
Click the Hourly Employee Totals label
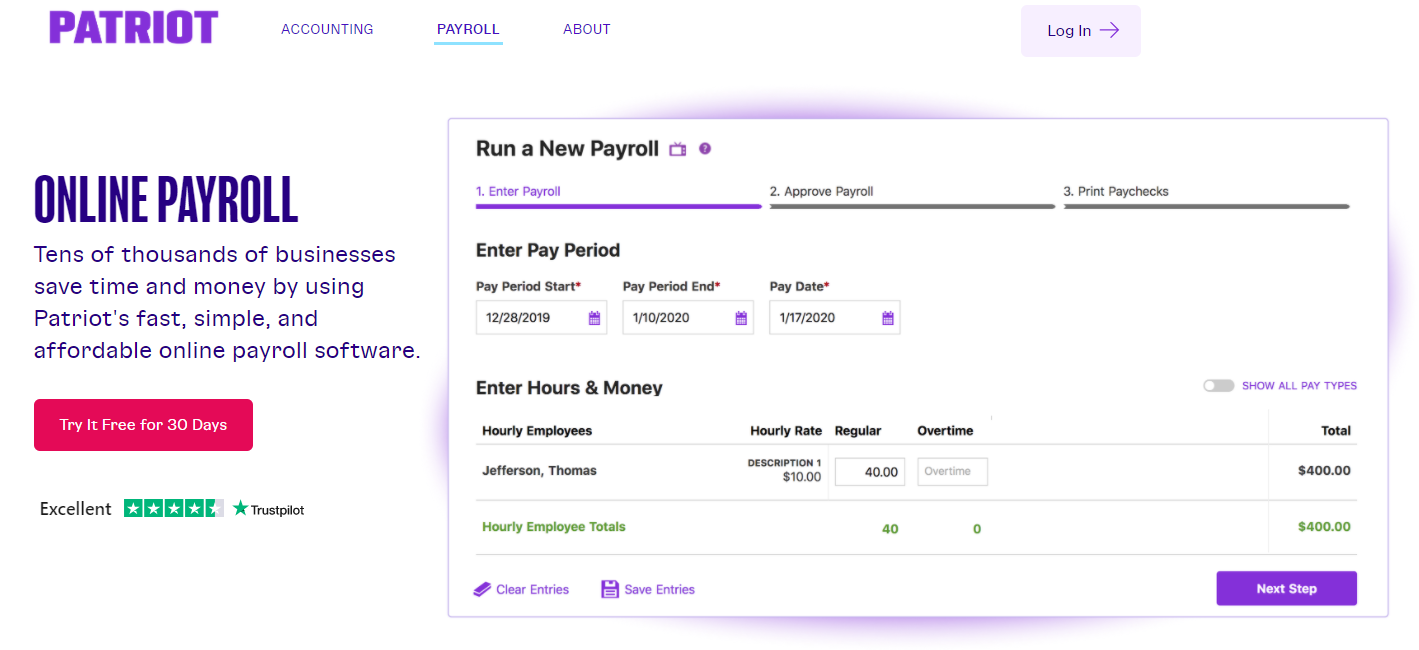tap(554, 527)
